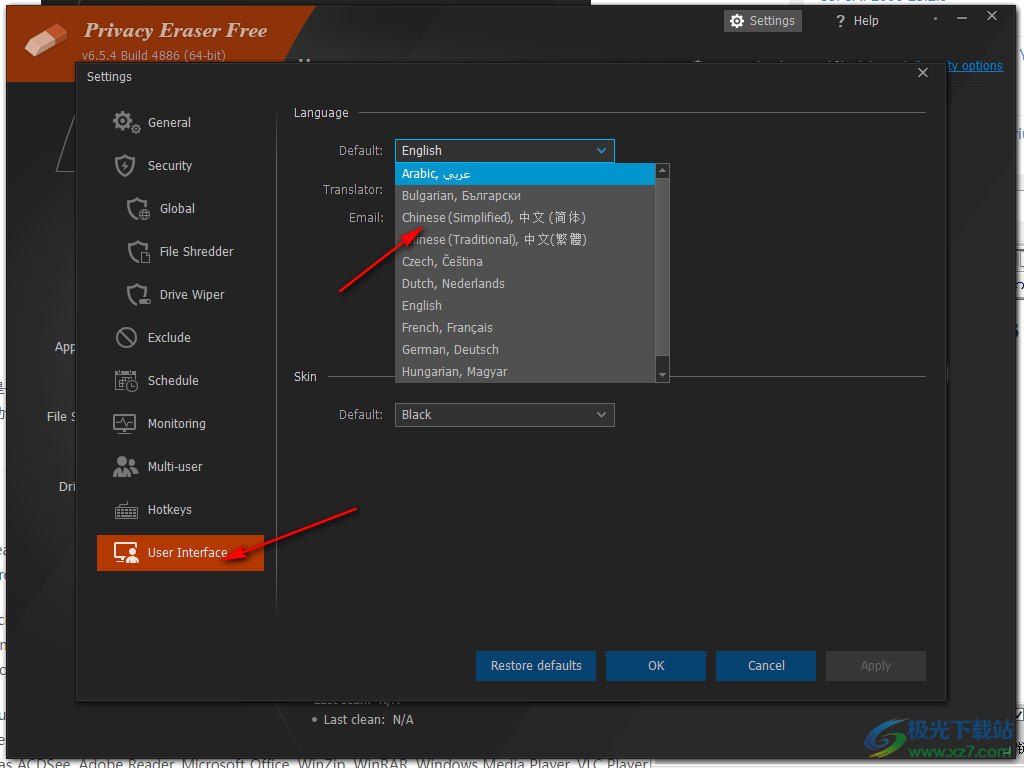This screenshot has width=1024, height=768.
Task: Select the Security settings icon
Action: click(169, 165)
